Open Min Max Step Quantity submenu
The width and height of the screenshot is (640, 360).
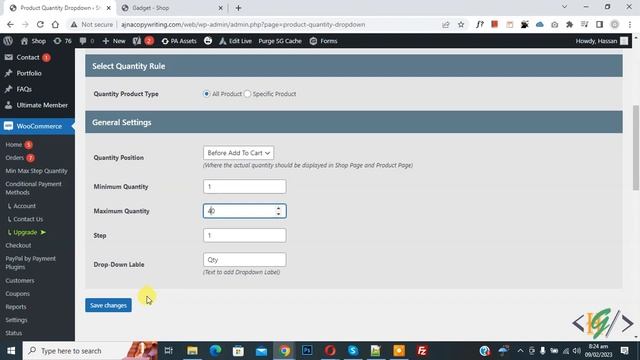click(36, 171)
